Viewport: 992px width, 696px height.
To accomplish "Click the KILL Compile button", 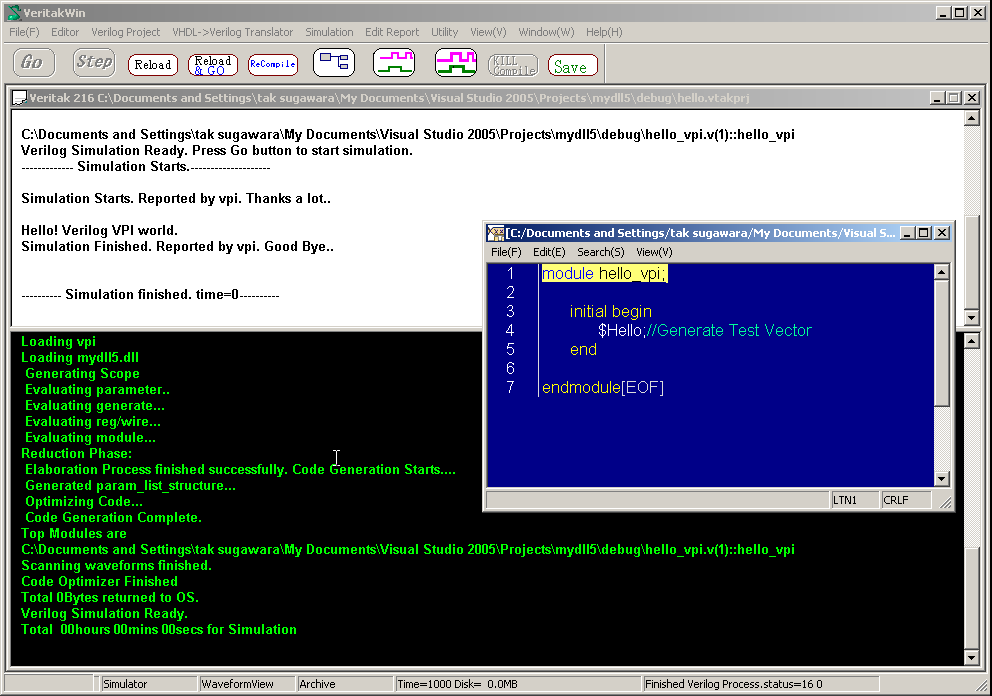I will click(x=513, y=65).
